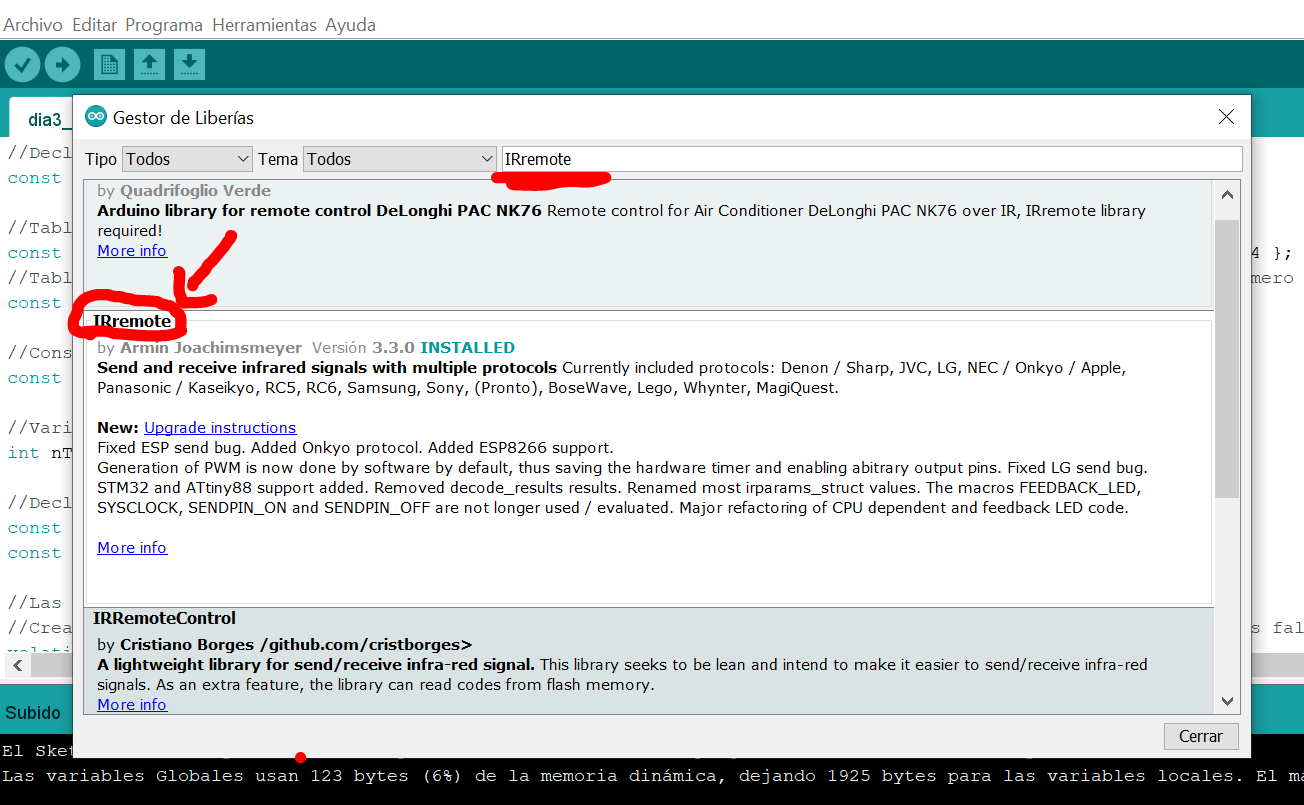This screenshot has height=805, width=1304.
Task: Click the Verify checkmark toolbar icon
Action: 22,65
